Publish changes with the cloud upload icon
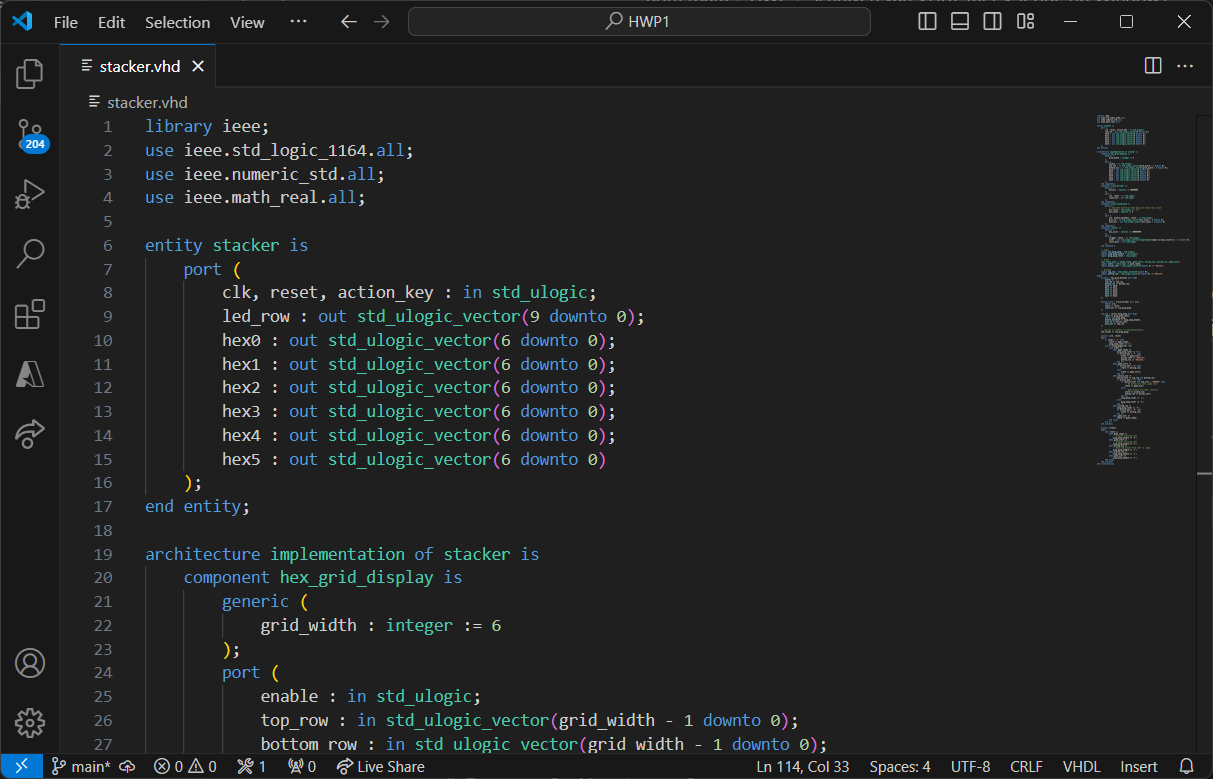Image resolution: width=1213 pixels, height=779 pixels. [x=128, y=766]
